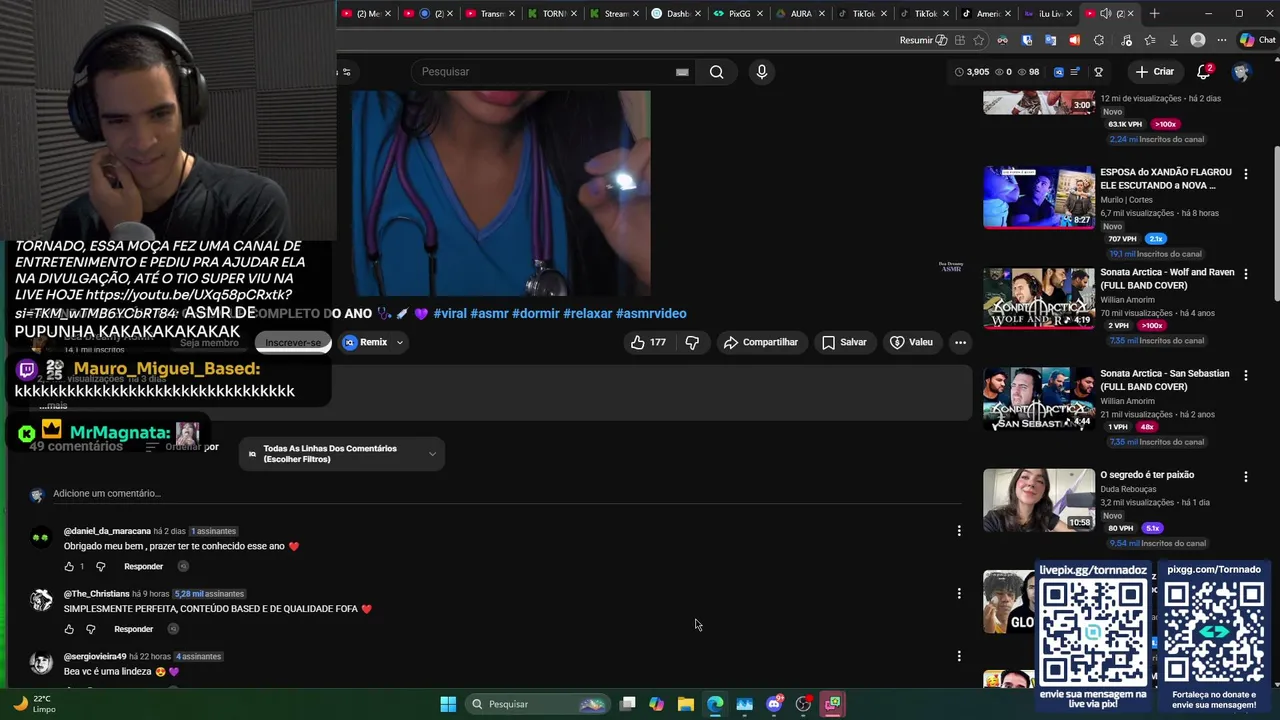Open Windows Start menu

click(448, 704)
